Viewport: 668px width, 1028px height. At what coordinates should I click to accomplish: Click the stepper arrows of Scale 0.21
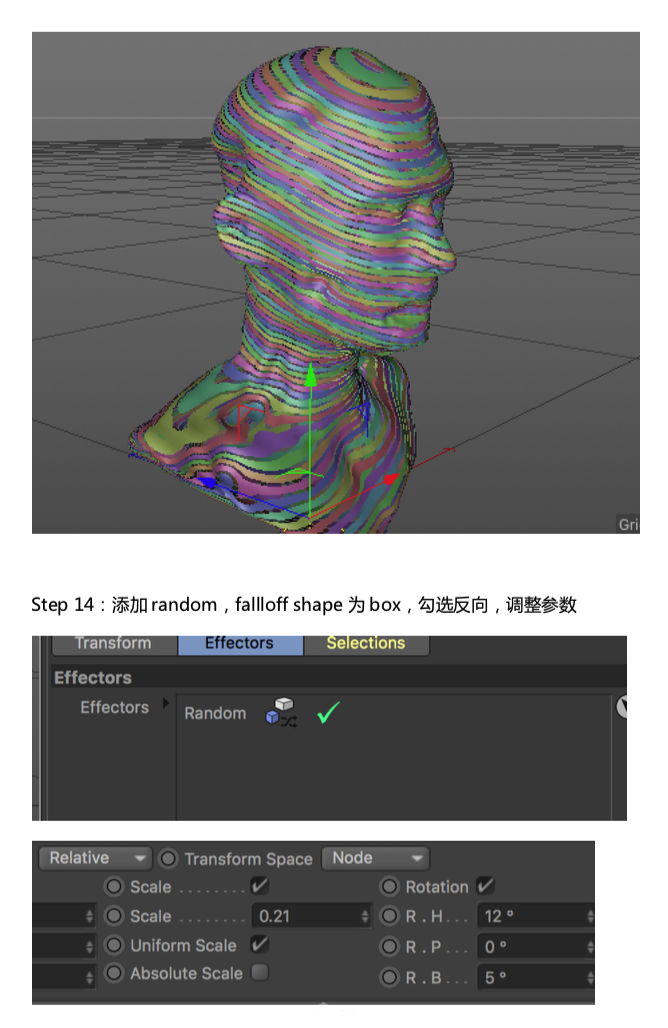[366, 917]
